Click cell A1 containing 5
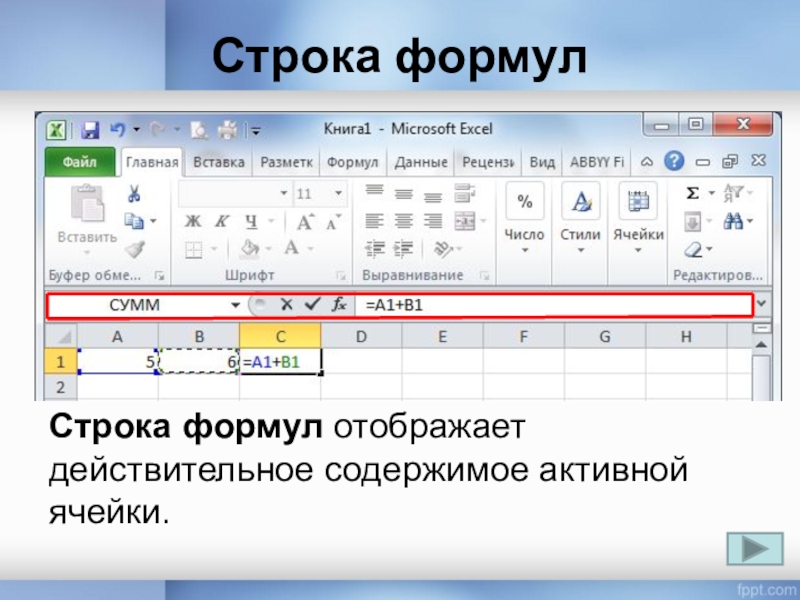The image size is (800, 600). coord(117,362)
